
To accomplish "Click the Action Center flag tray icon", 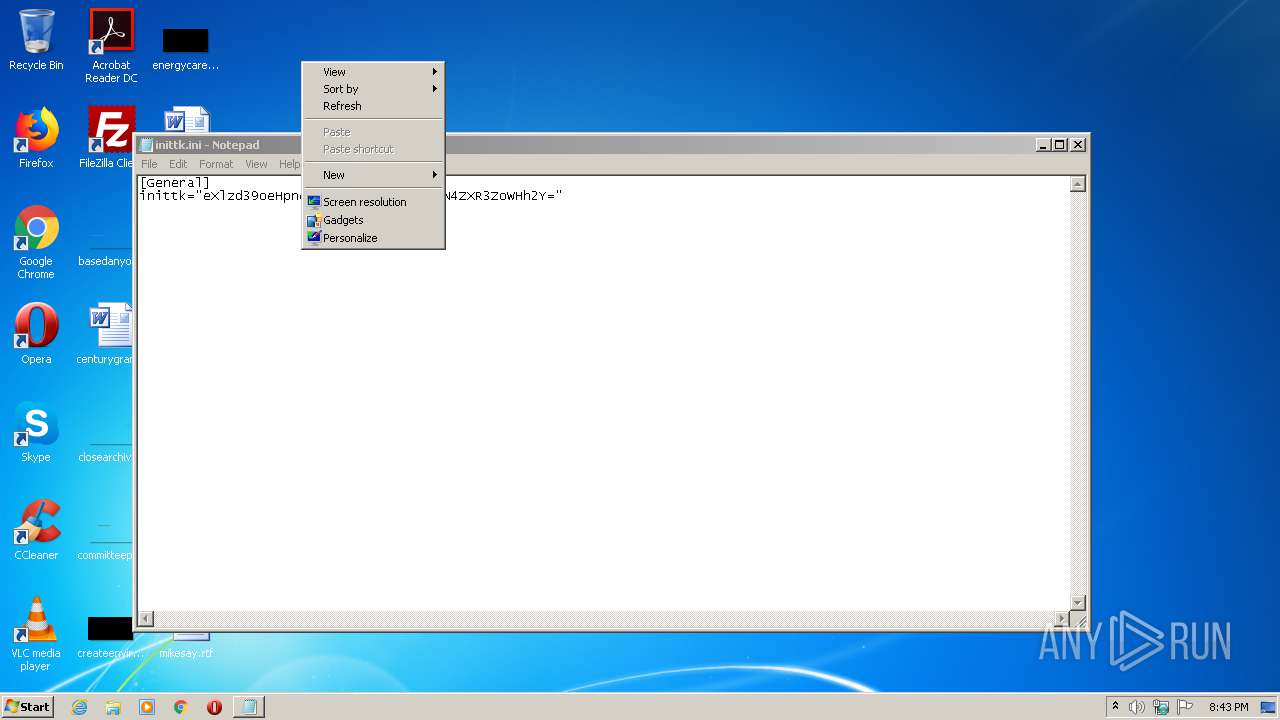I will pyautogui.click(x=1185, y=707).
